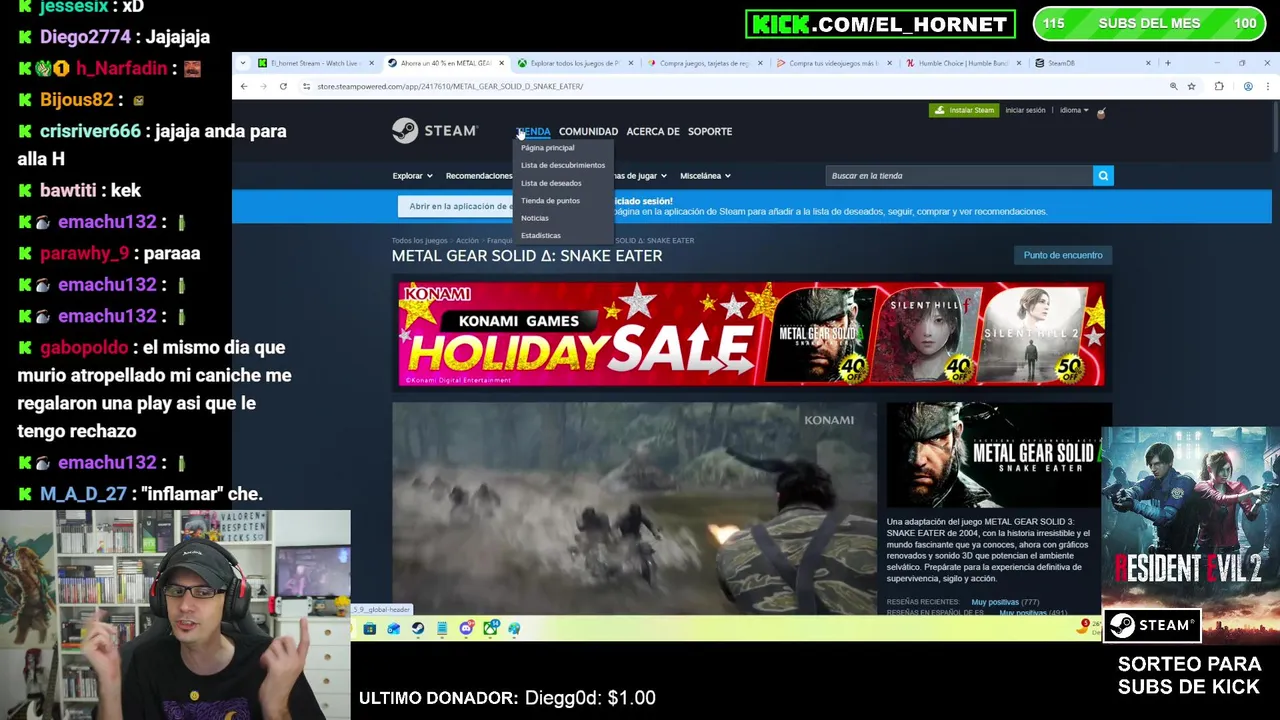Open Outlook mail from the taskbar

tap(394, 629)
